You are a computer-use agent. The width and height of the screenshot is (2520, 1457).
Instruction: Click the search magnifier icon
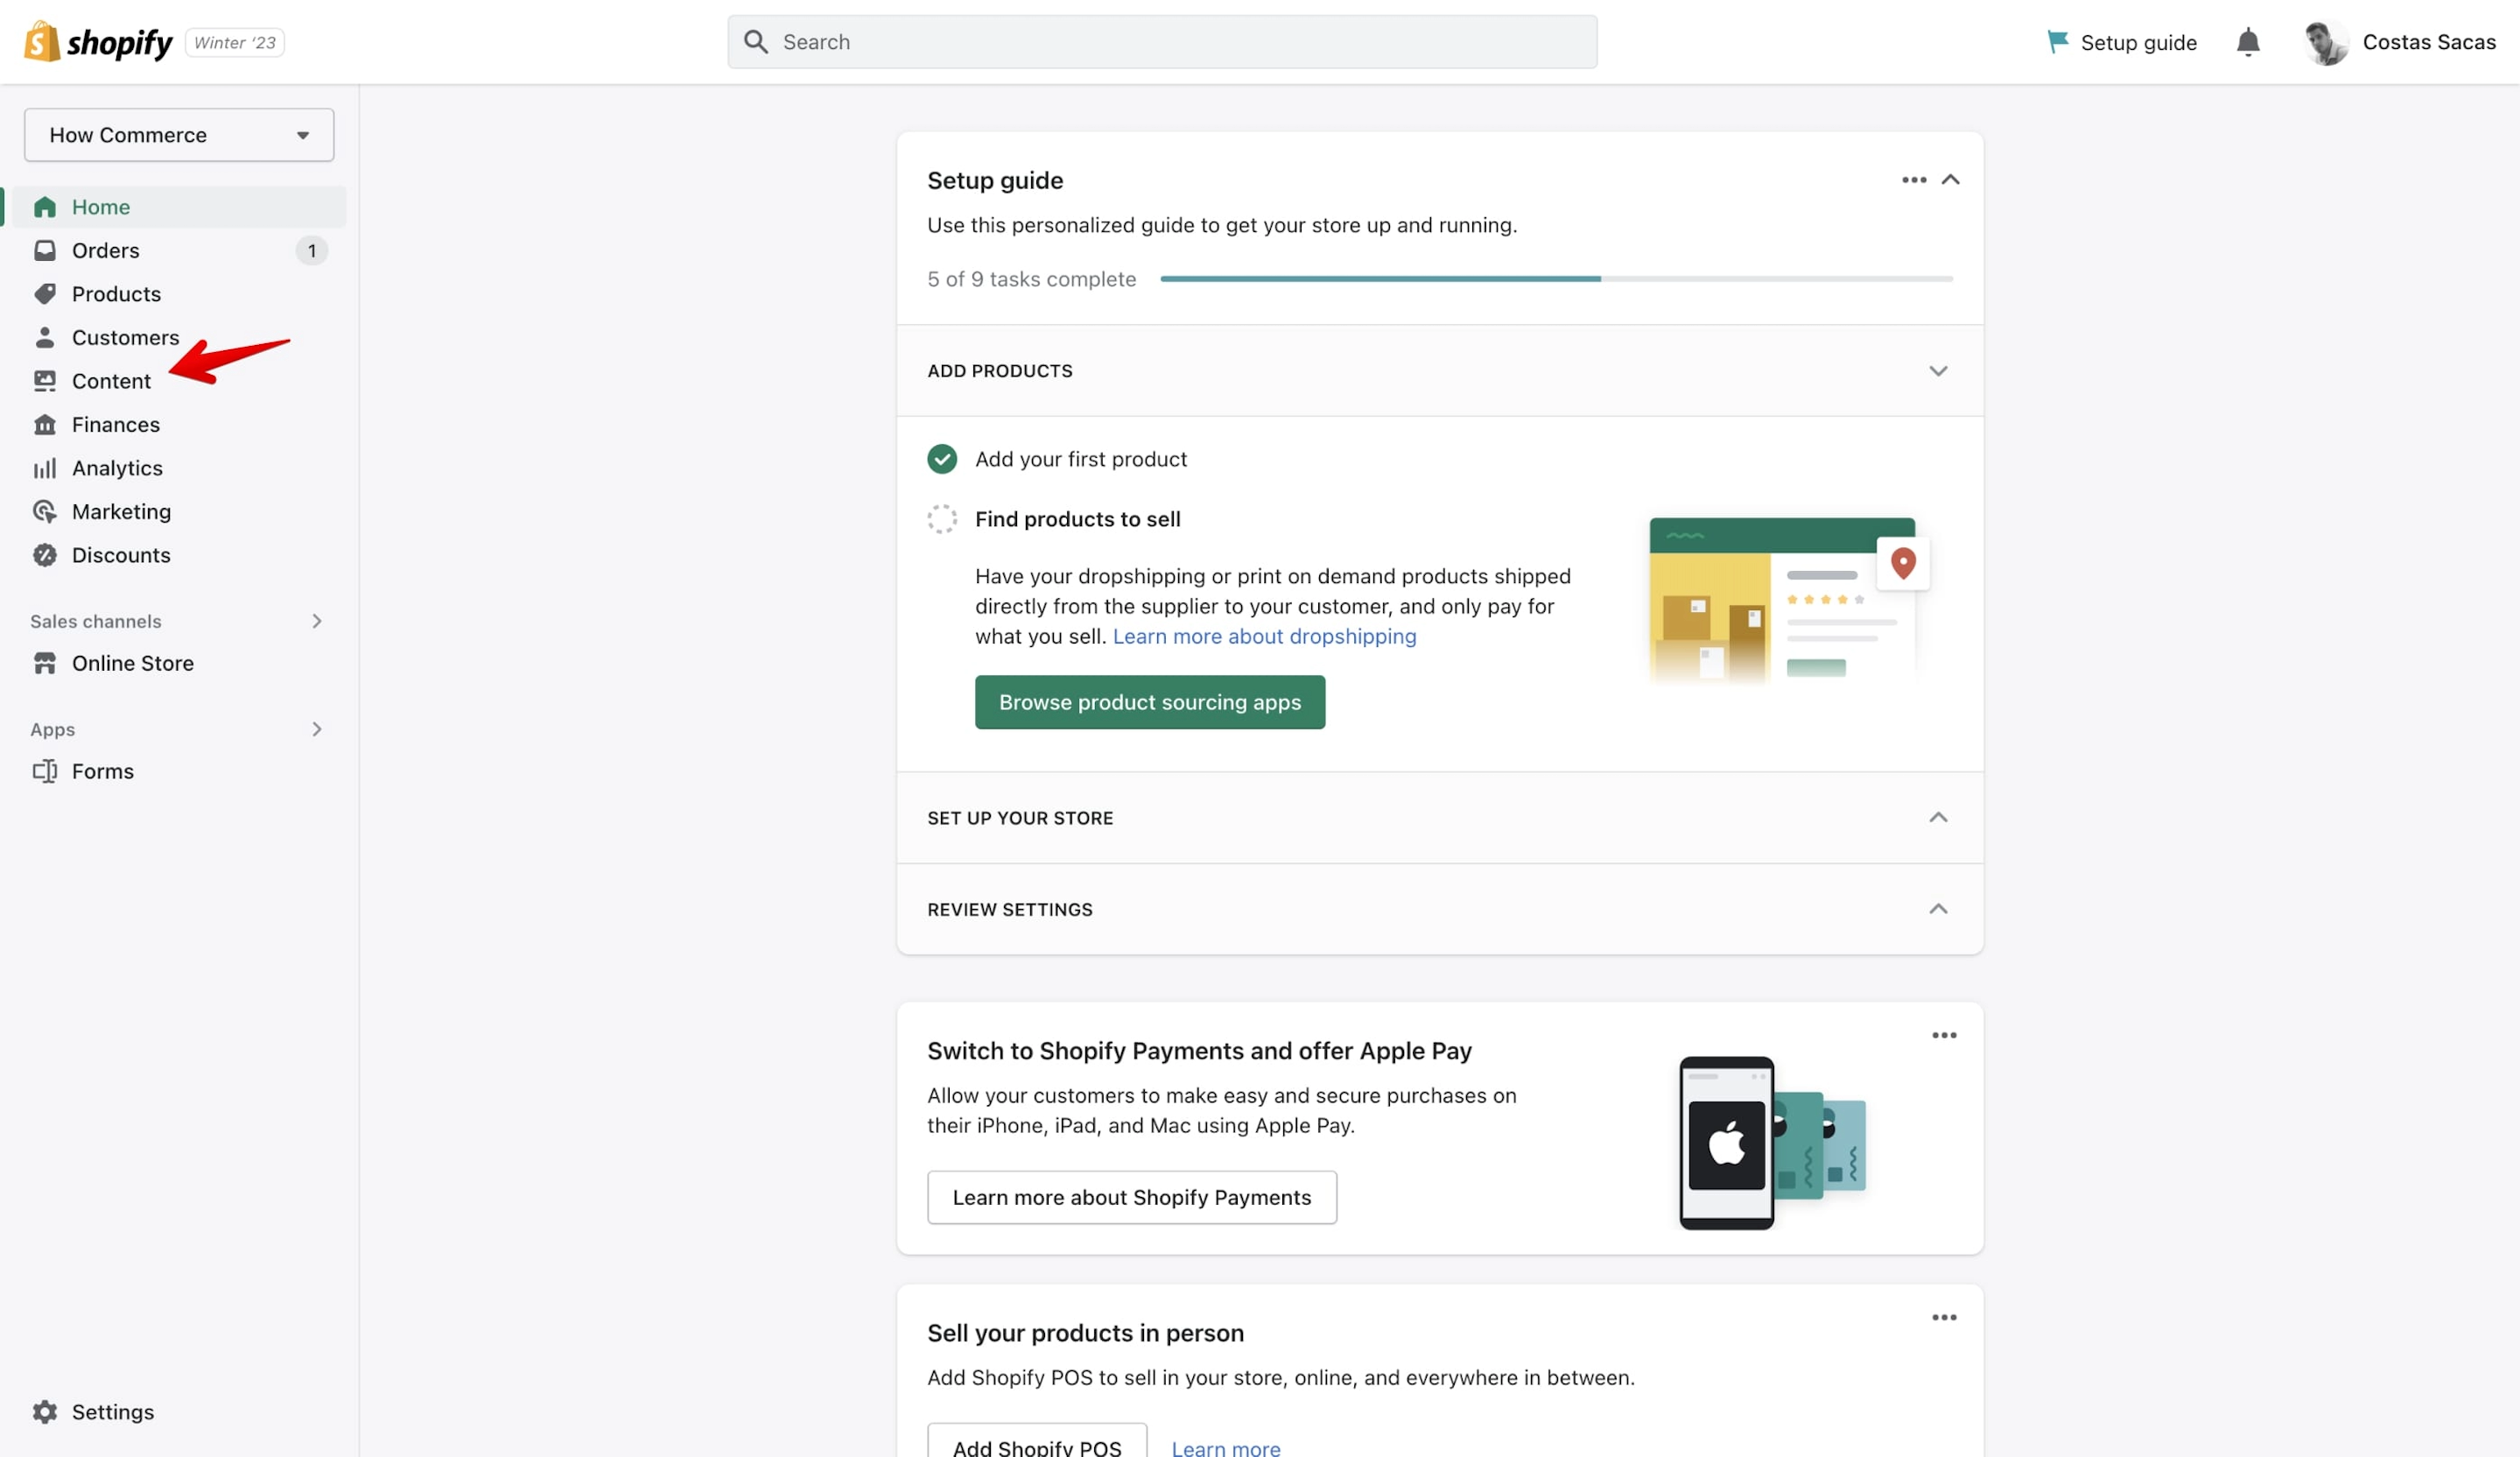tap(756, 42)
